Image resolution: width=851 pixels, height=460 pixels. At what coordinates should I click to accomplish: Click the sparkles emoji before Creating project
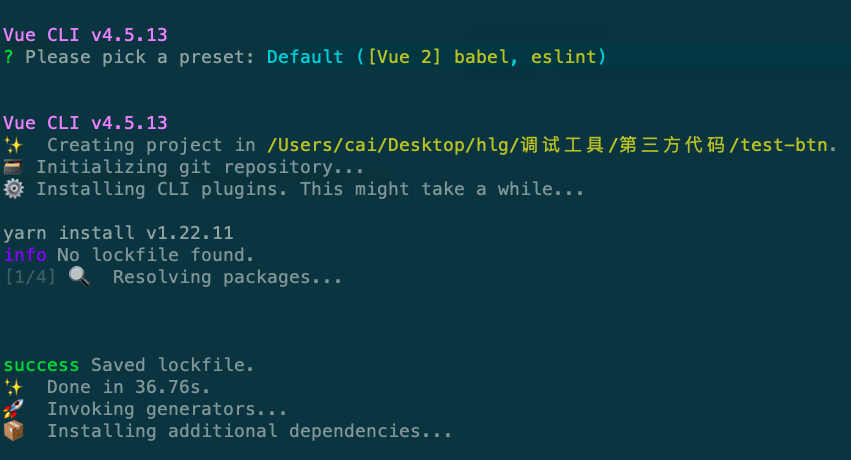(14, 145)
